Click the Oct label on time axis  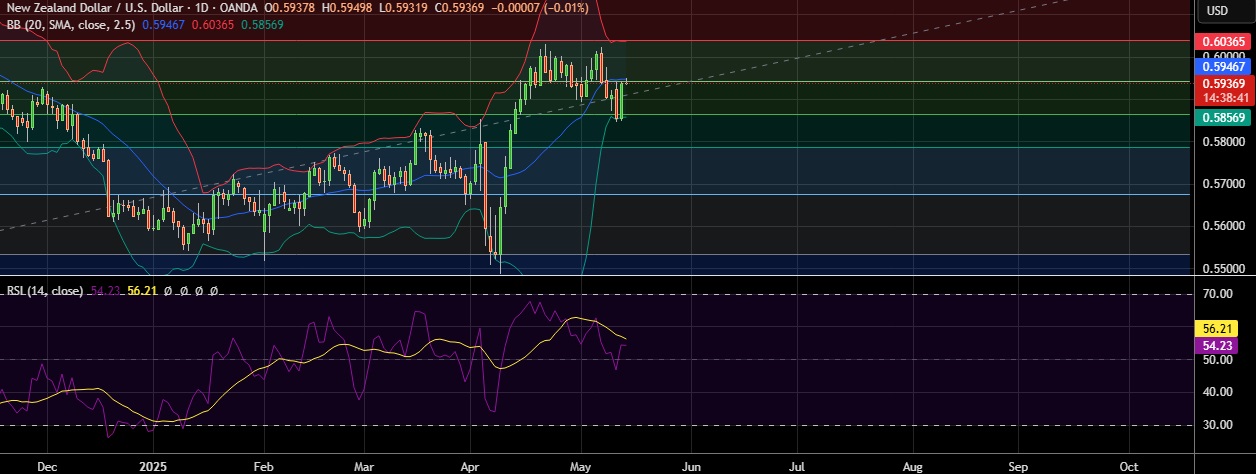coord(1128,466)
